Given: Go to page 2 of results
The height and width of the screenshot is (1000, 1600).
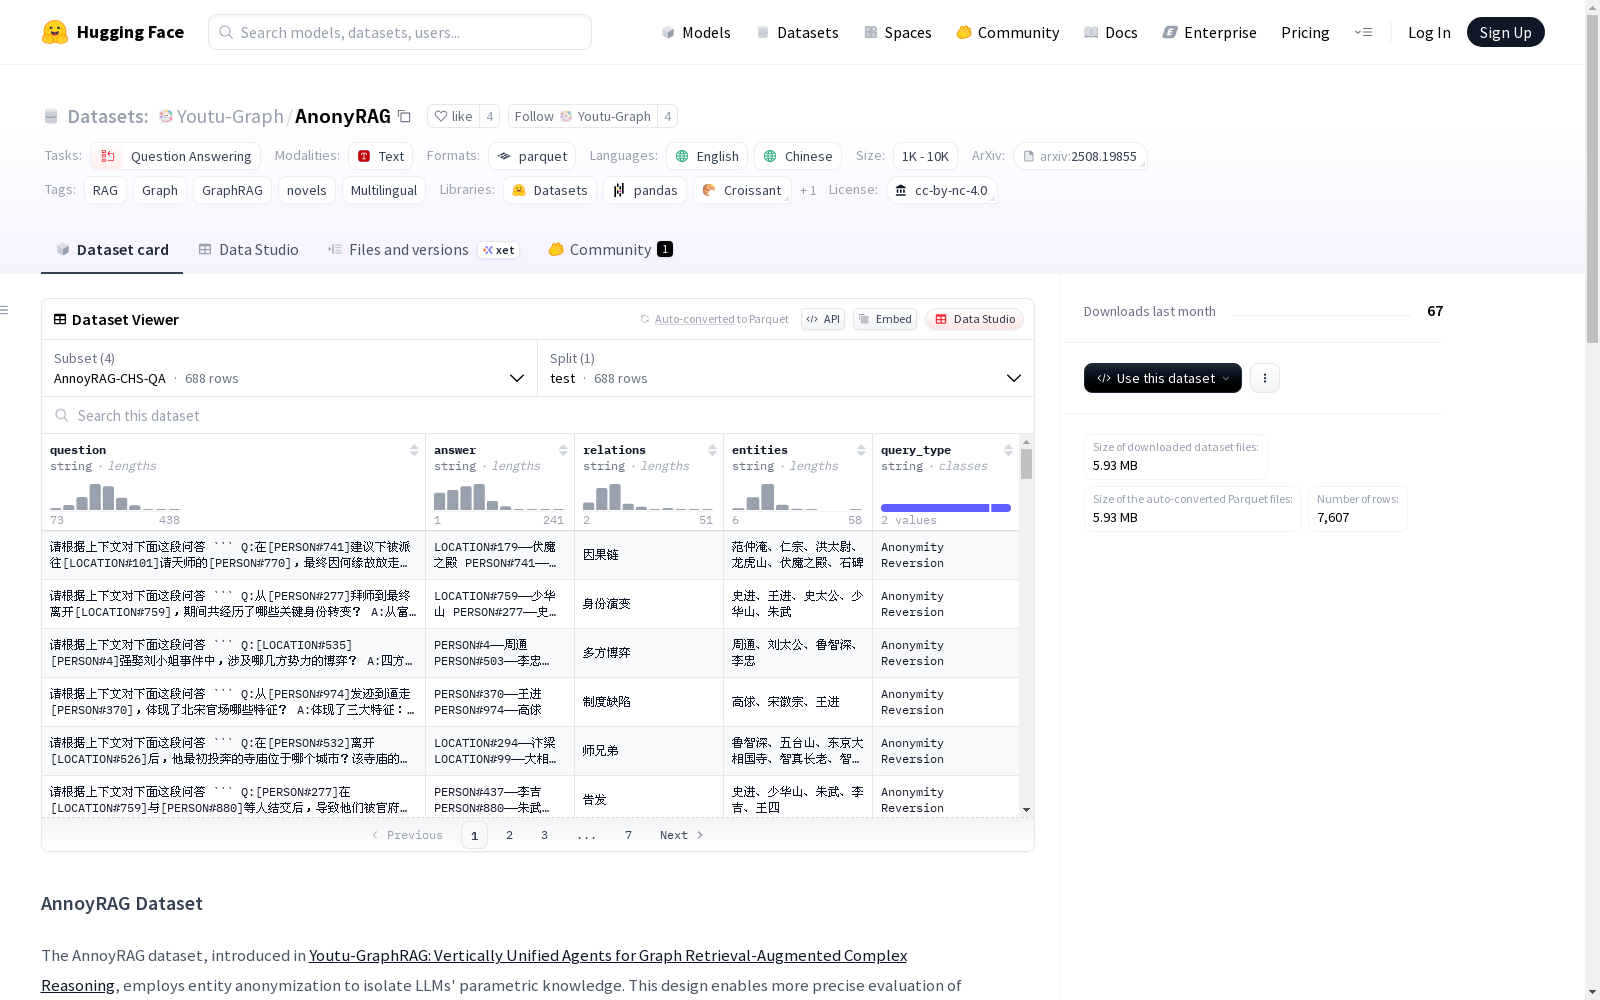Looking at the screenshot, I should click(x=509, y=835).
